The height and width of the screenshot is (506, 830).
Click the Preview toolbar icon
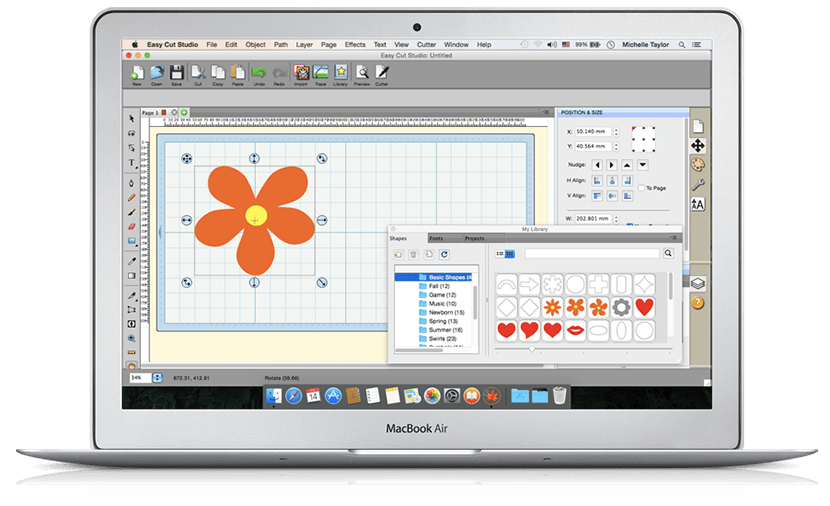pyautogui.click(x=362, y=74)
